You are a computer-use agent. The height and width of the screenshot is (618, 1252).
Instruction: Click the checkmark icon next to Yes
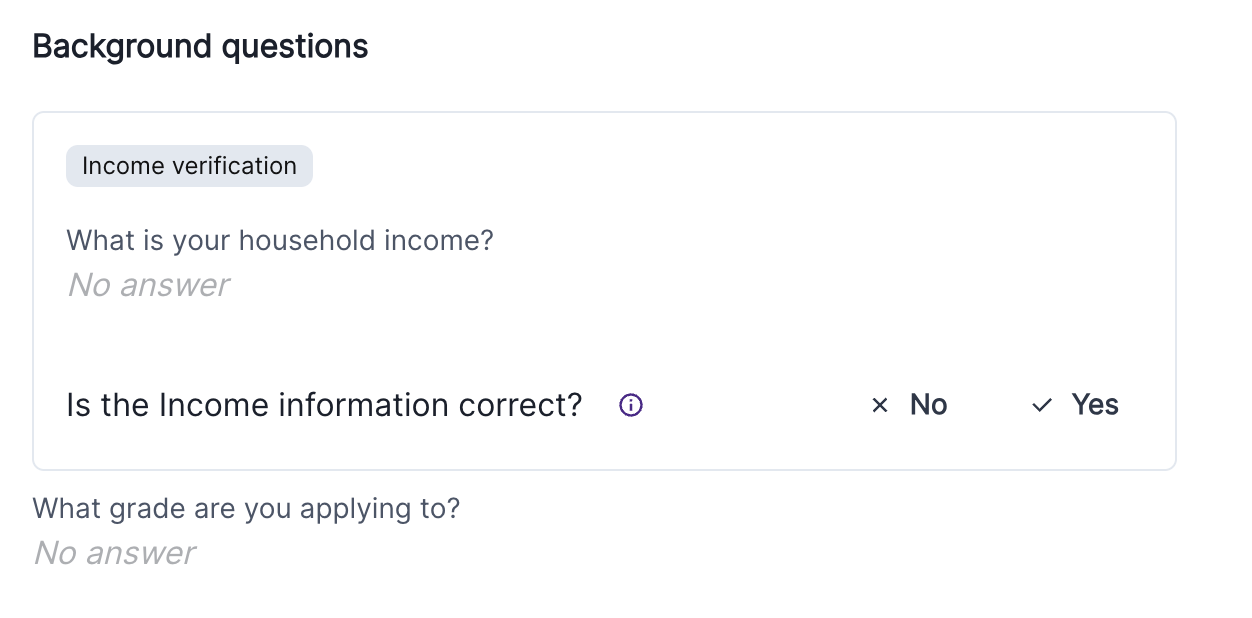(1042, 405)
